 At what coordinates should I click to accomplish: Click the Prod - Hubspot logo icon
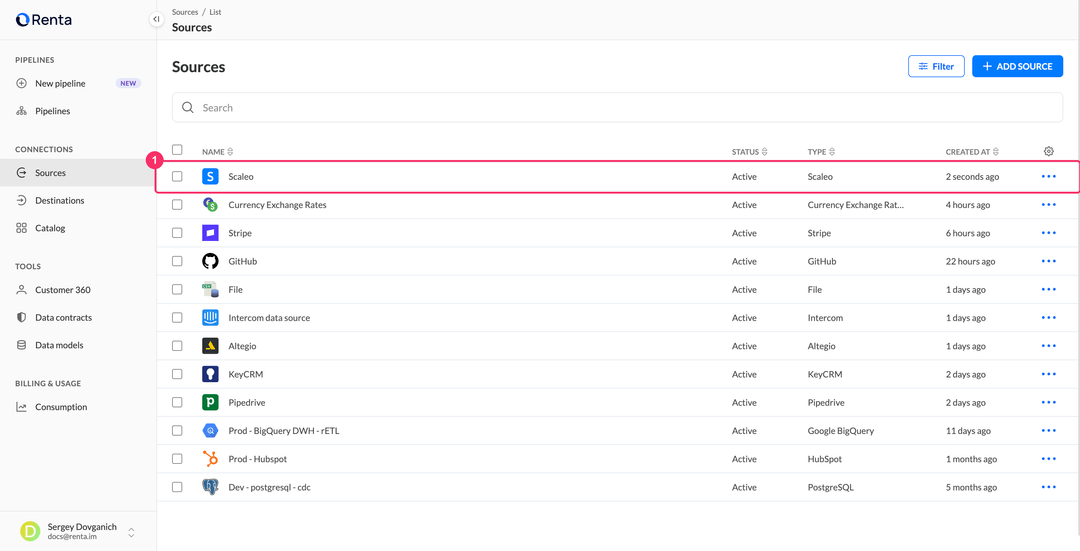pyautogui.click(x=210, y=459)
